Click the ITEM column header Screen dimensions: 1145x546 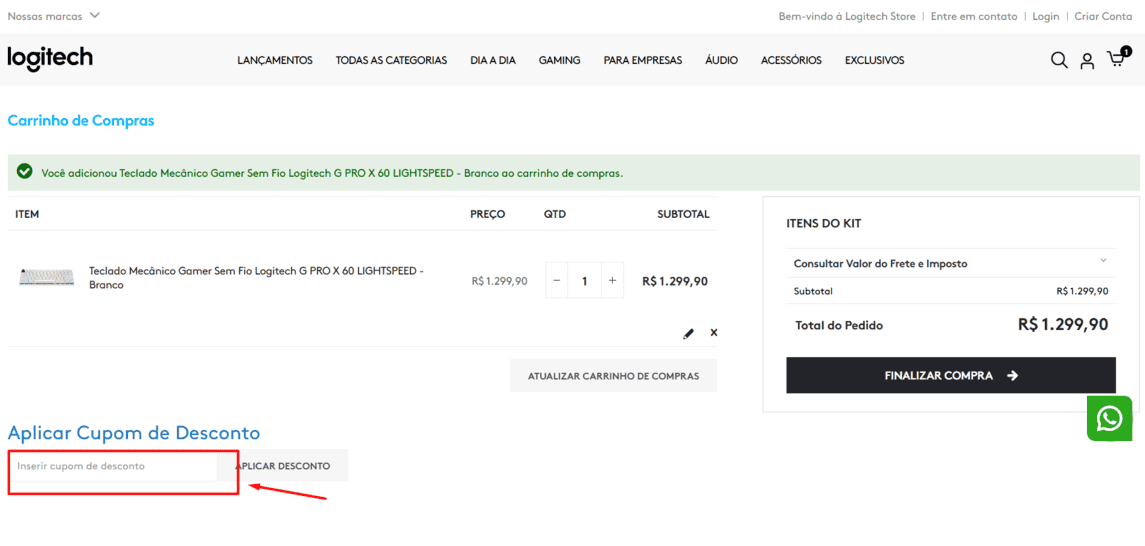click(27, 215)
